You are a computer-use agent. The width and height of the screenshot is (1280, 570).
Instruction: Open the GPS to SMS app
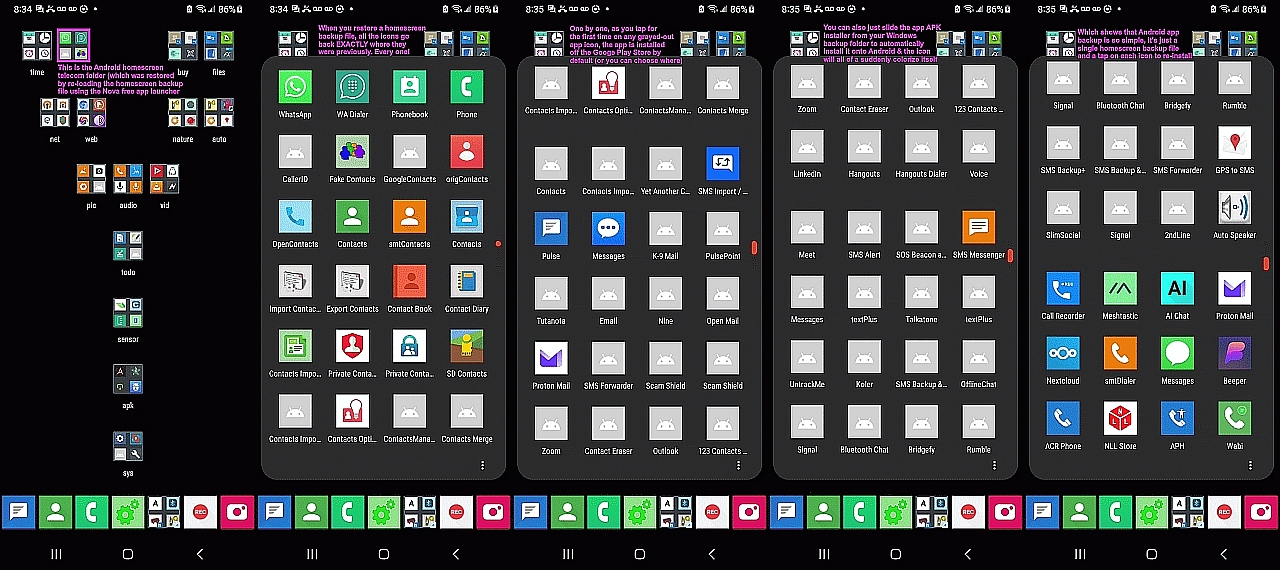[1235, 143]
